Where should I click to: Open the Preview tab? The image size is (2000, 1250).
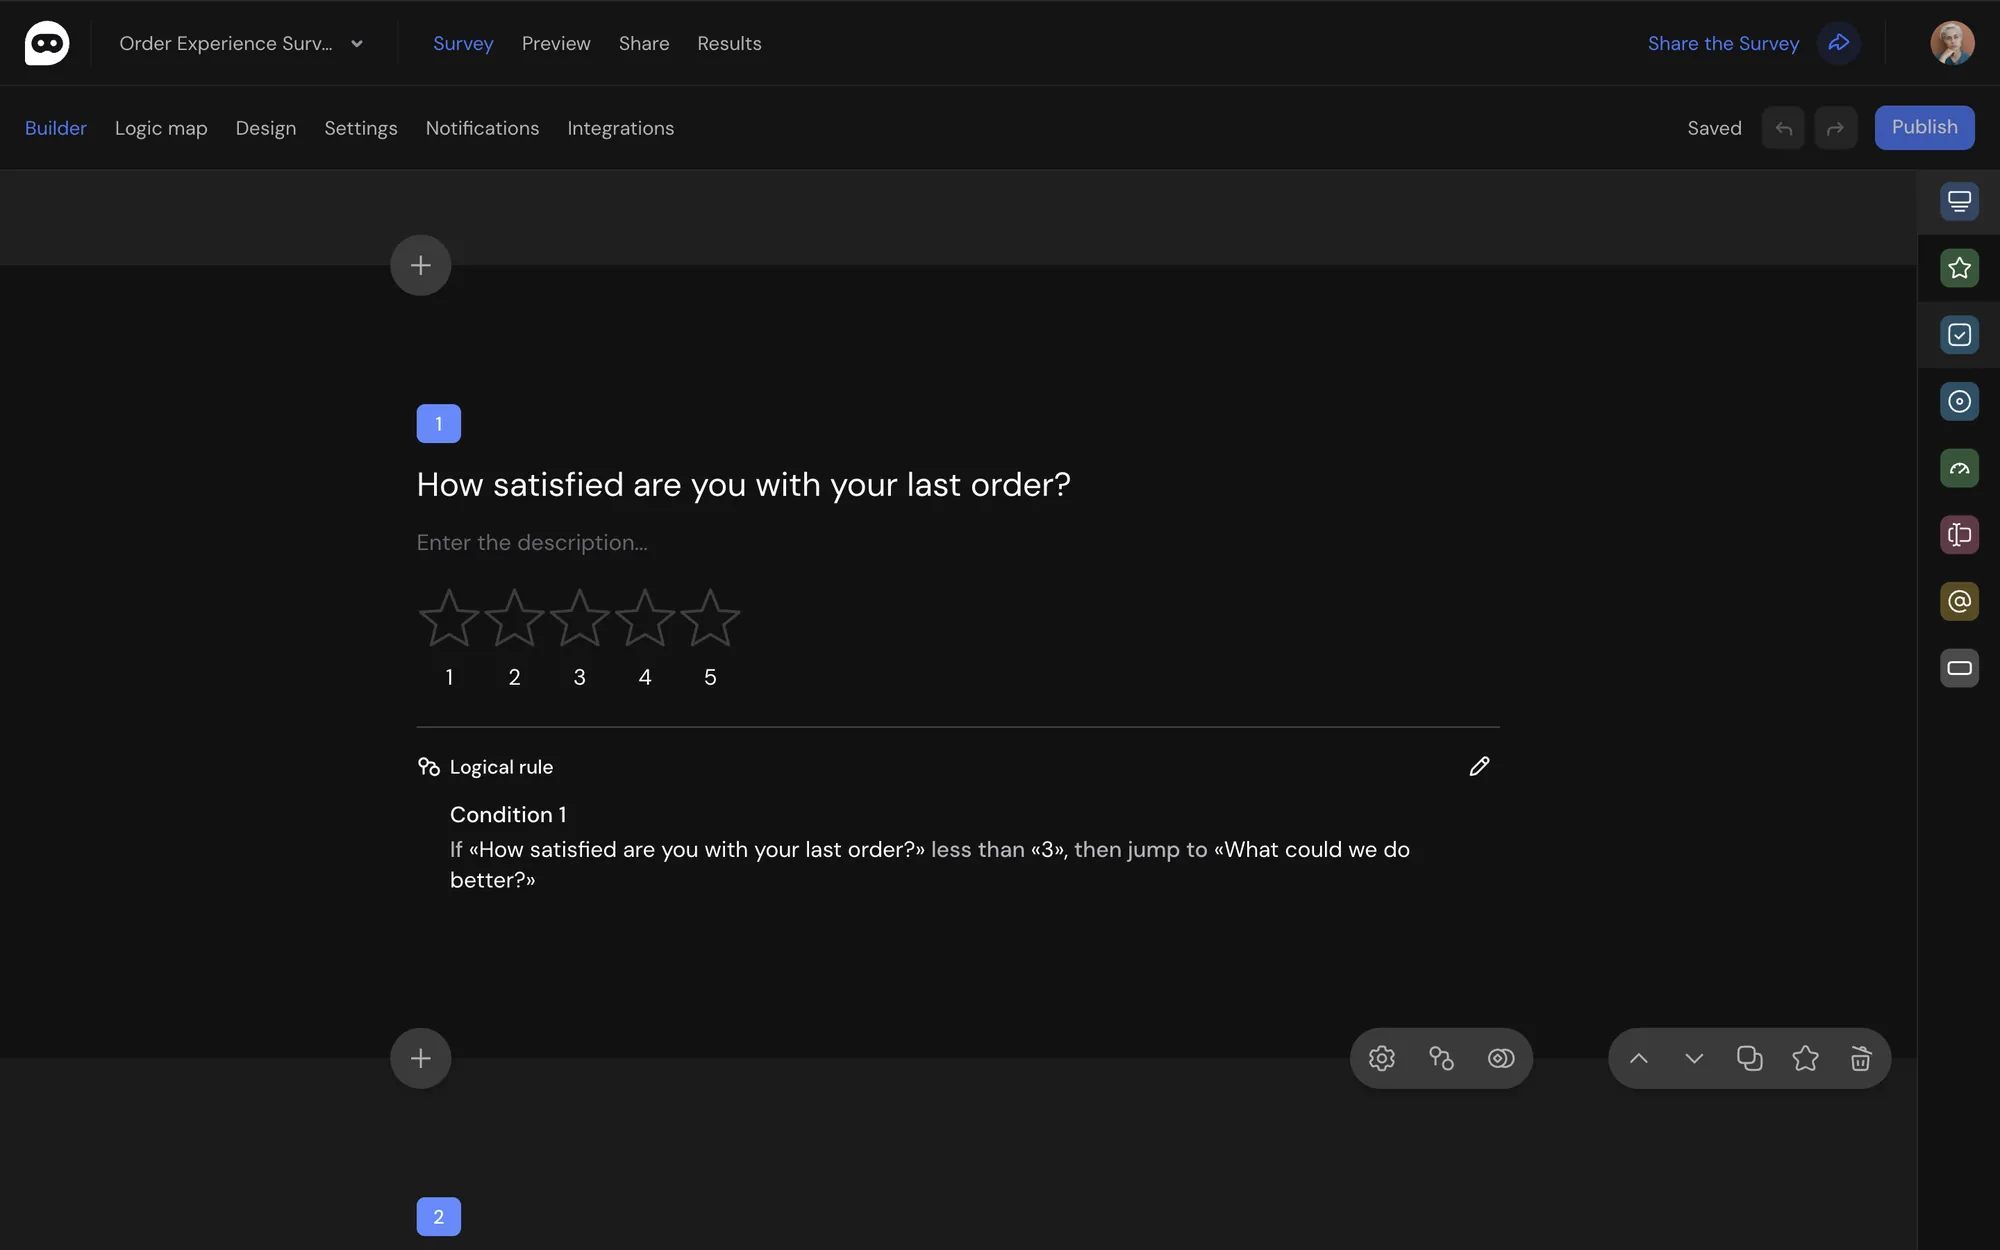pyautogui.click(x=556, y=43)
